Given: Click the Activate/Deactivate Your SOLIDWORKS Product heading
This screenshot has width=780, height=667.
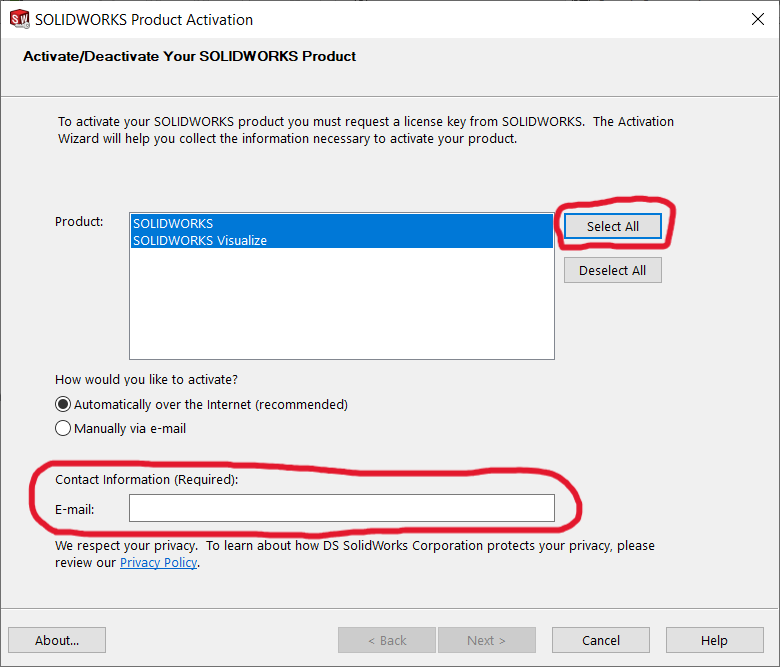Looking at the screenshot, I should tap(189, 57).
